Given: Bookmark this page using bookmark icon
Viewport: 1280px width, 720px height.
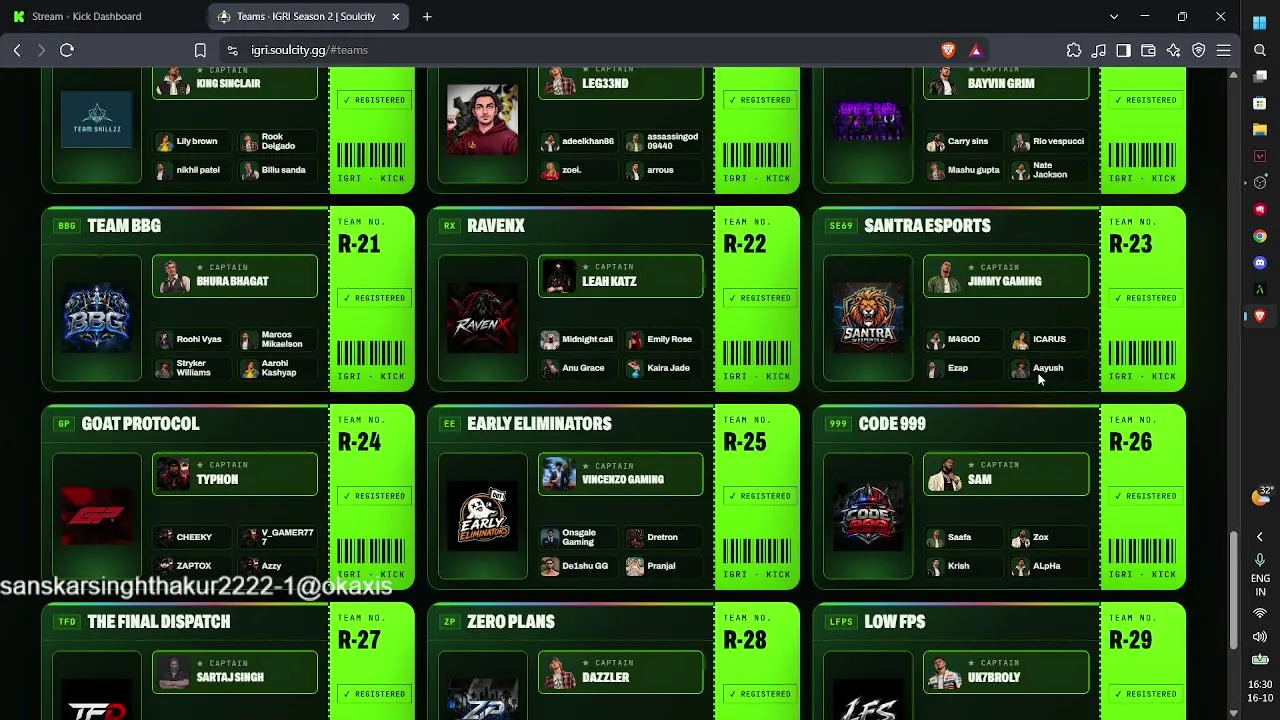Looking at the screenshot, I should 200,50.
